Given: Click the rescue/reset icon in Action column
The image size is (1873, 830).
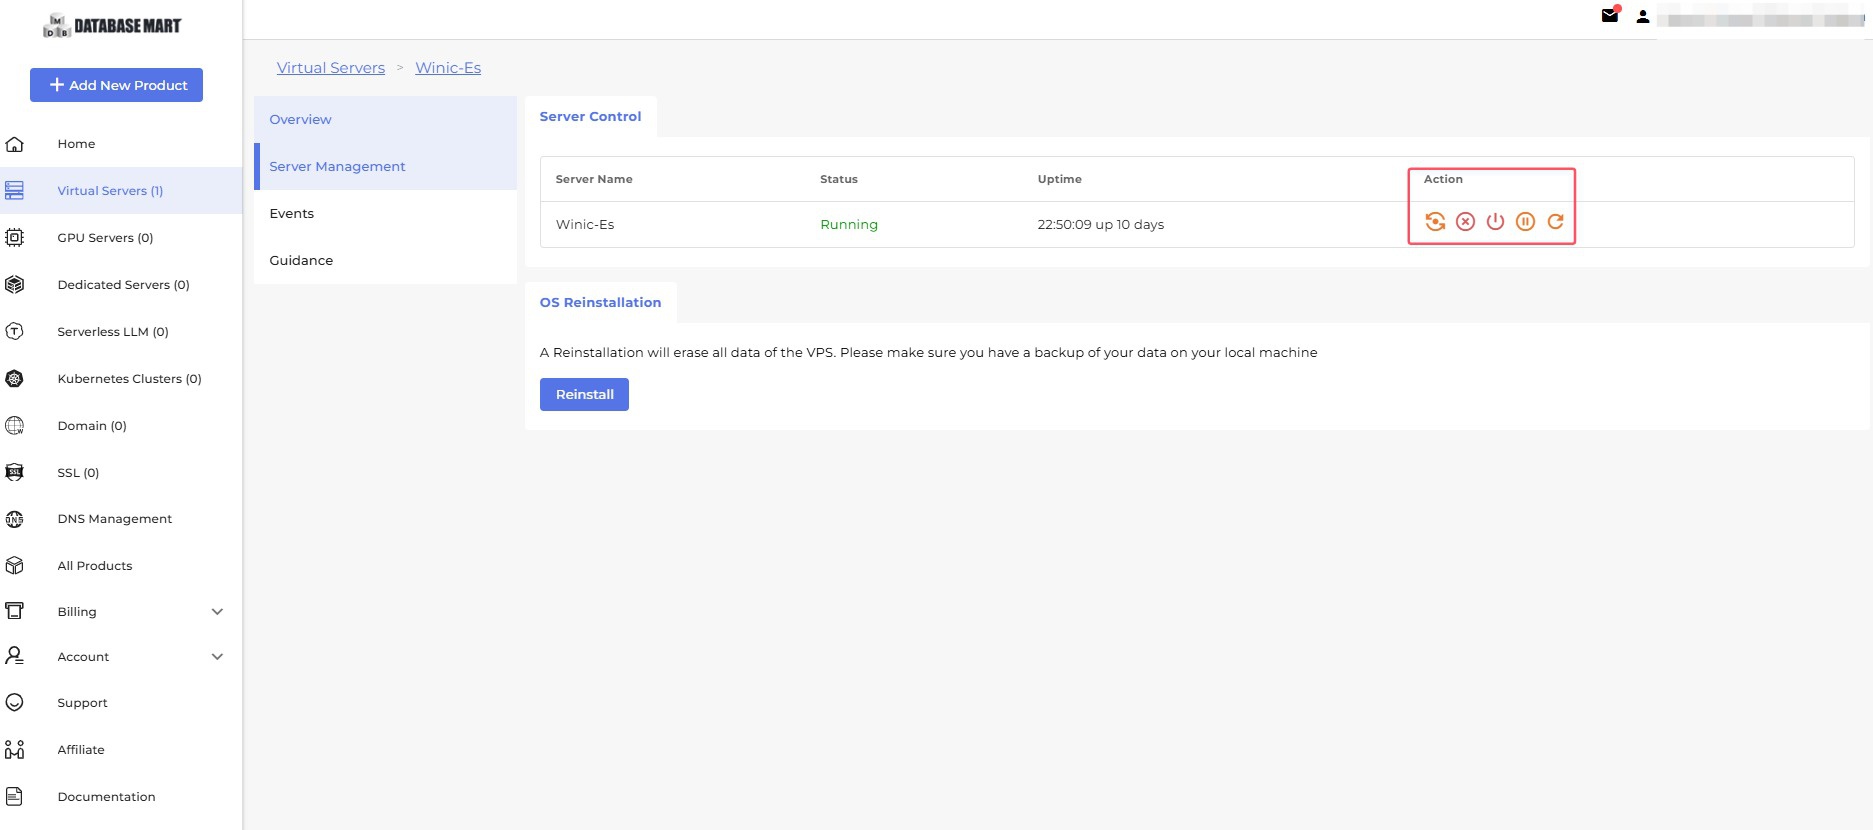Looking at the screenshot, I should (1435, 222).
